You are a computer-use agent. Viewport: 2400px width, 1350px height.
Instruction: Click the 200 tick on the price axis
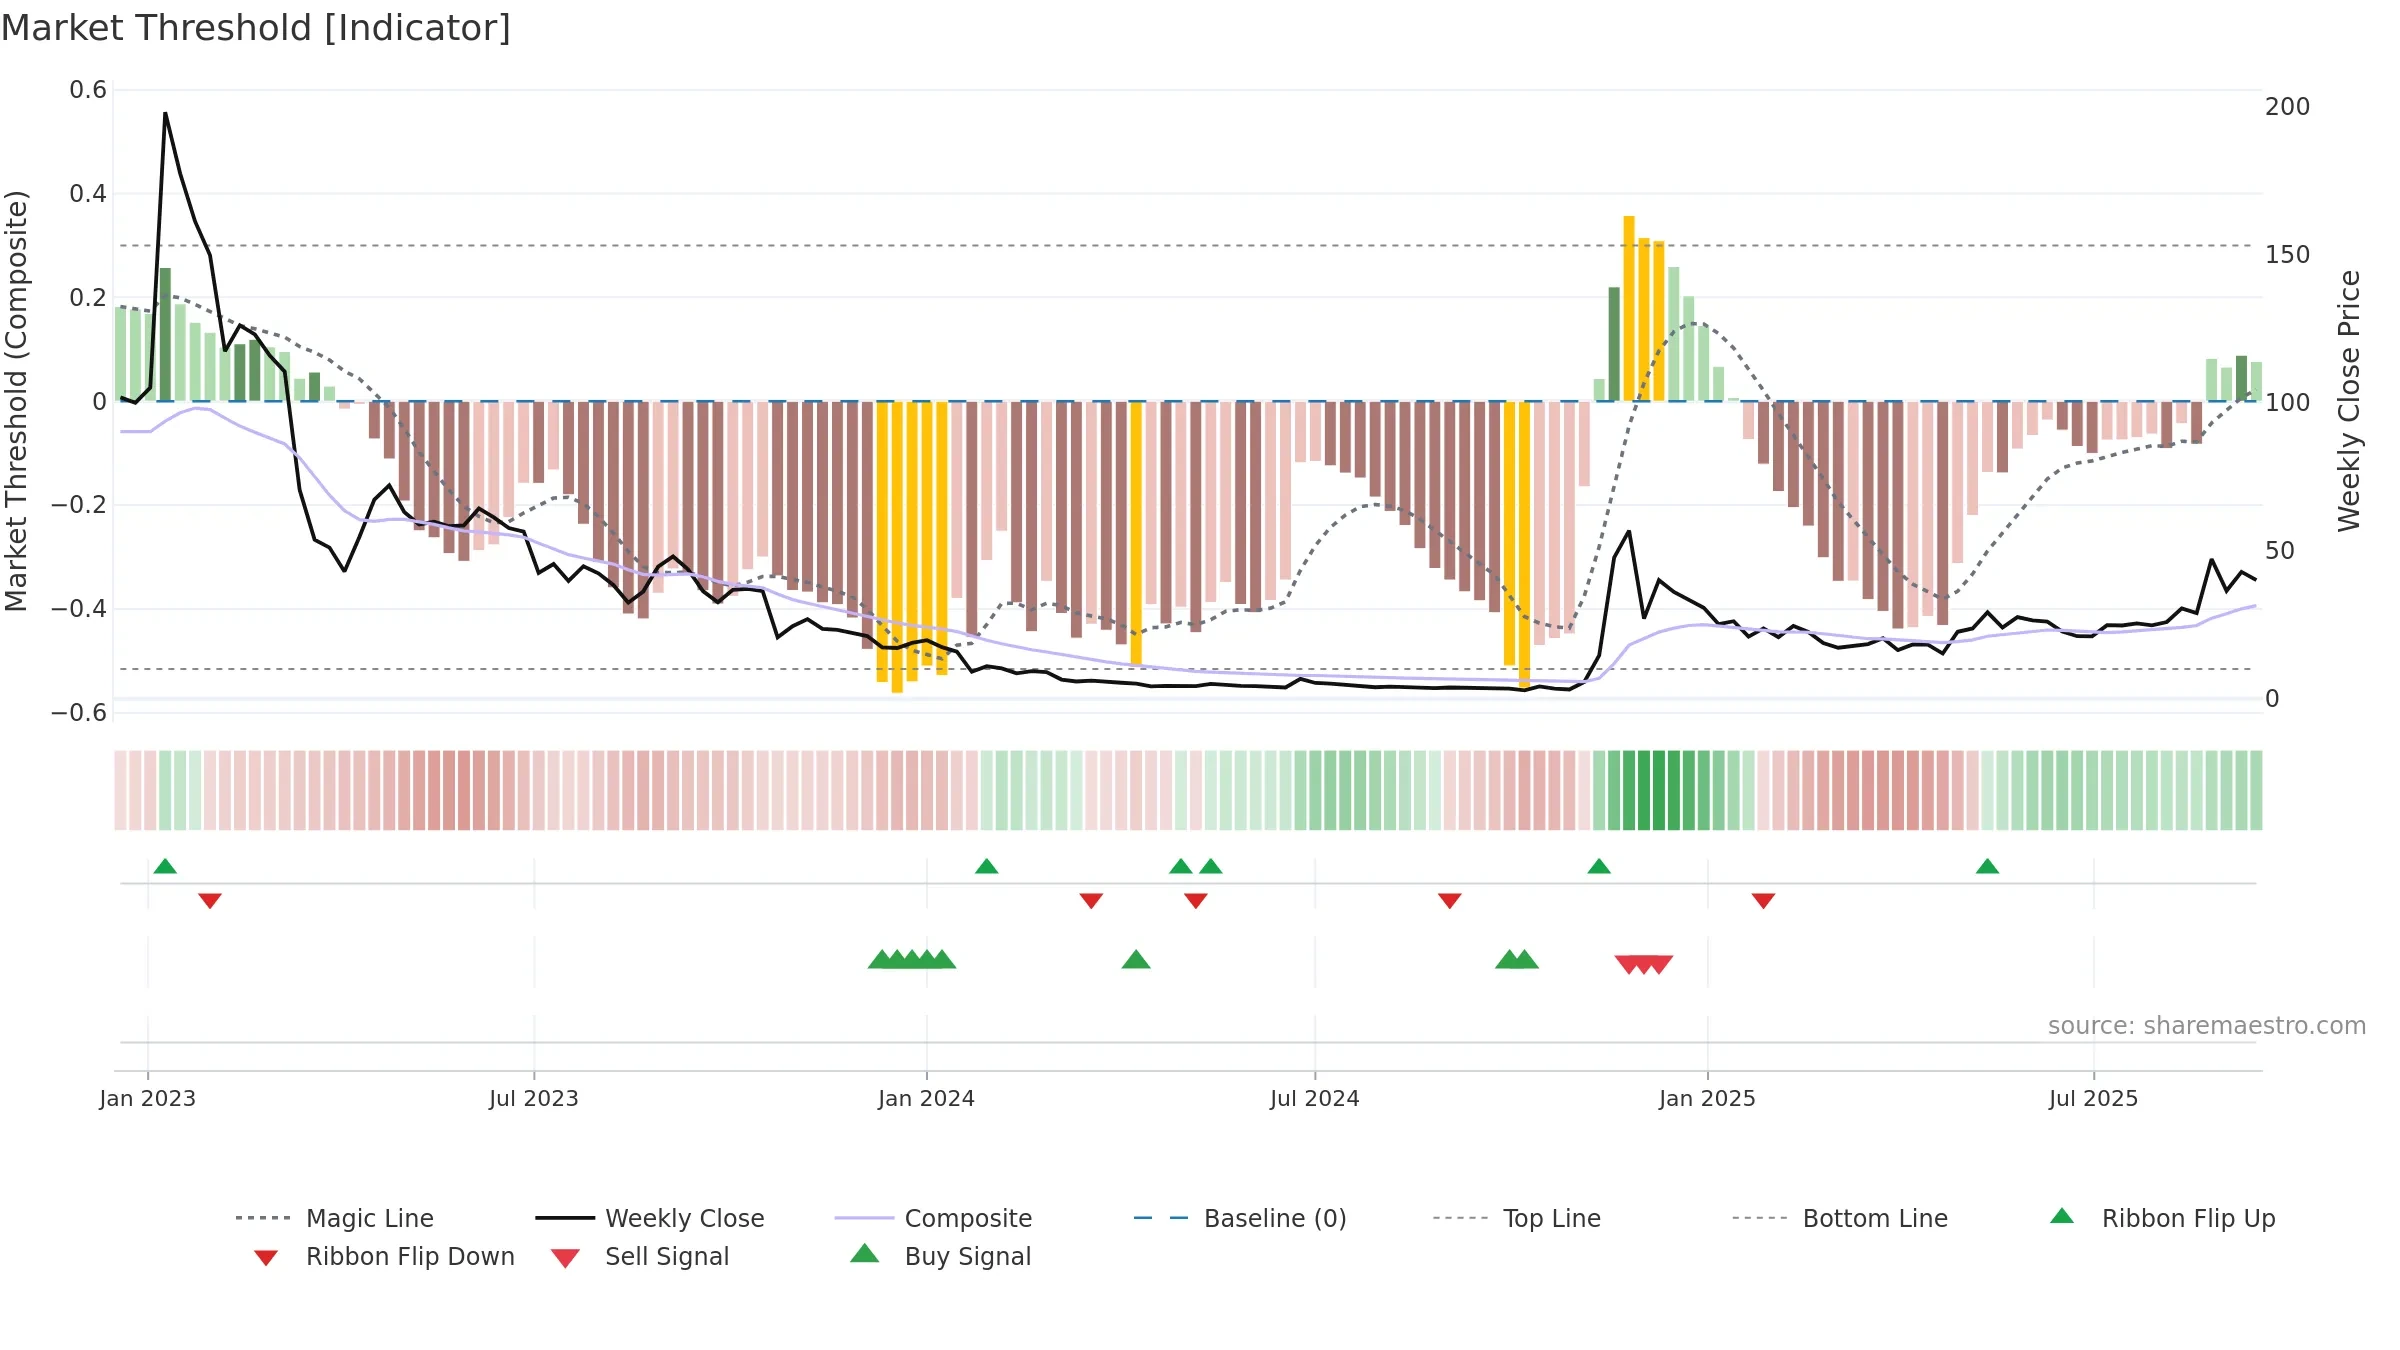tap(2288, 106)
